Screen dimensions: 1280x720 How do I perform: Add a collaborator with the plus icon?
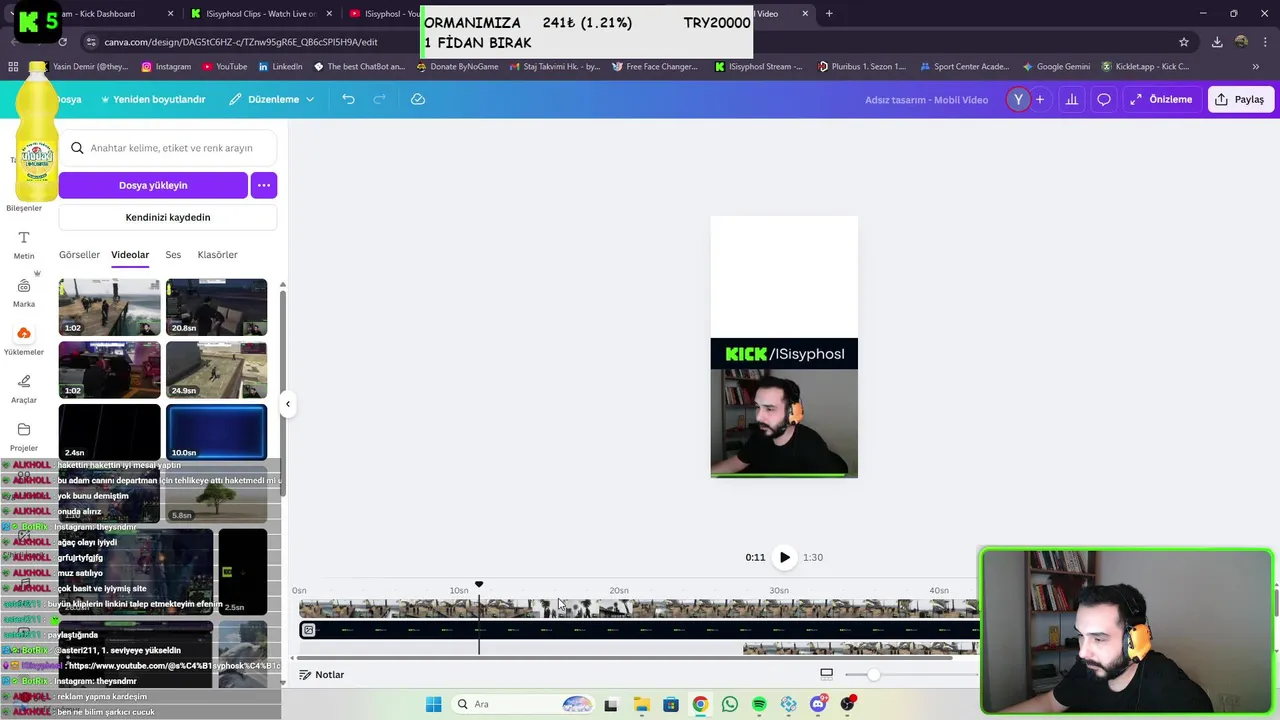[x=1040, y=99]
